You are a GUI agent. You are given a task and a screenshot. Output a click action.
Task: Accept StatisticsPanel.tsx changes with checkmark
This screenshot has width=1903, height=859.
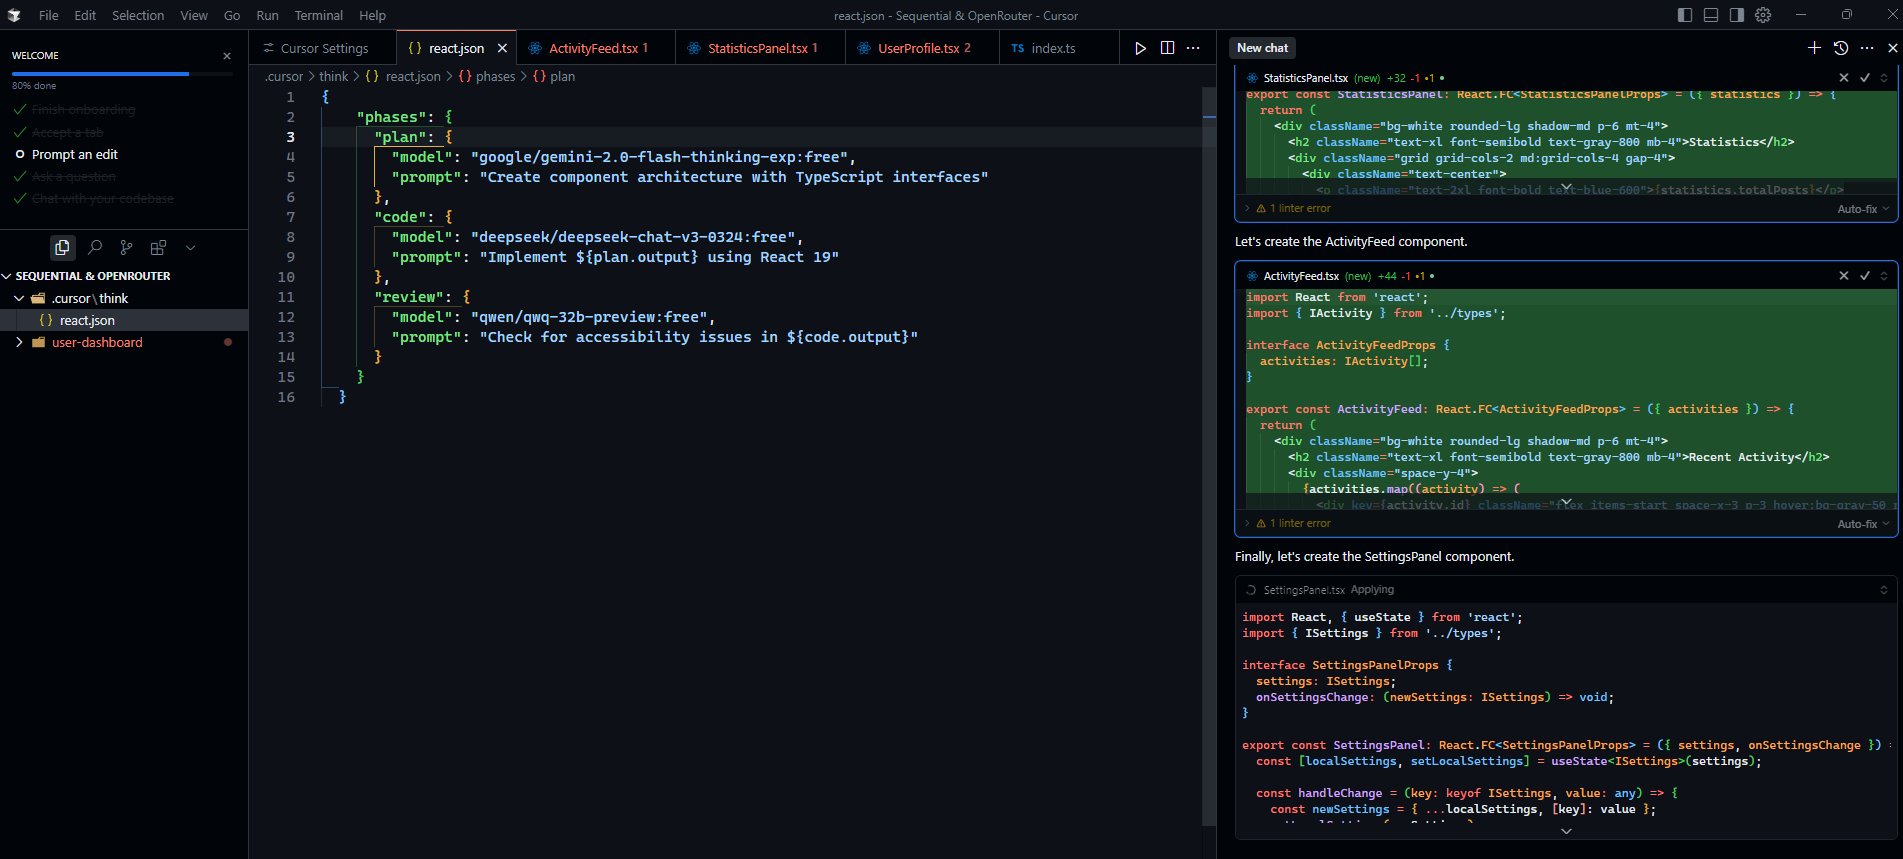pos(1865,78)
